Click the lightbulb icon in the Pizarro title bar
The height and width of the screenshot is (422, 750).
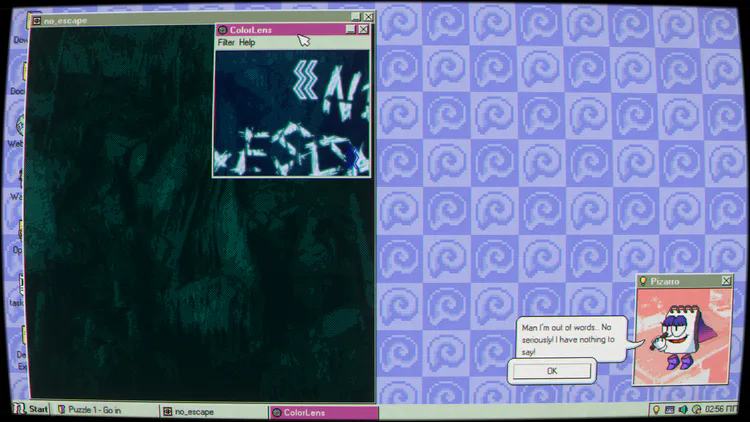(x=643, y=281)
